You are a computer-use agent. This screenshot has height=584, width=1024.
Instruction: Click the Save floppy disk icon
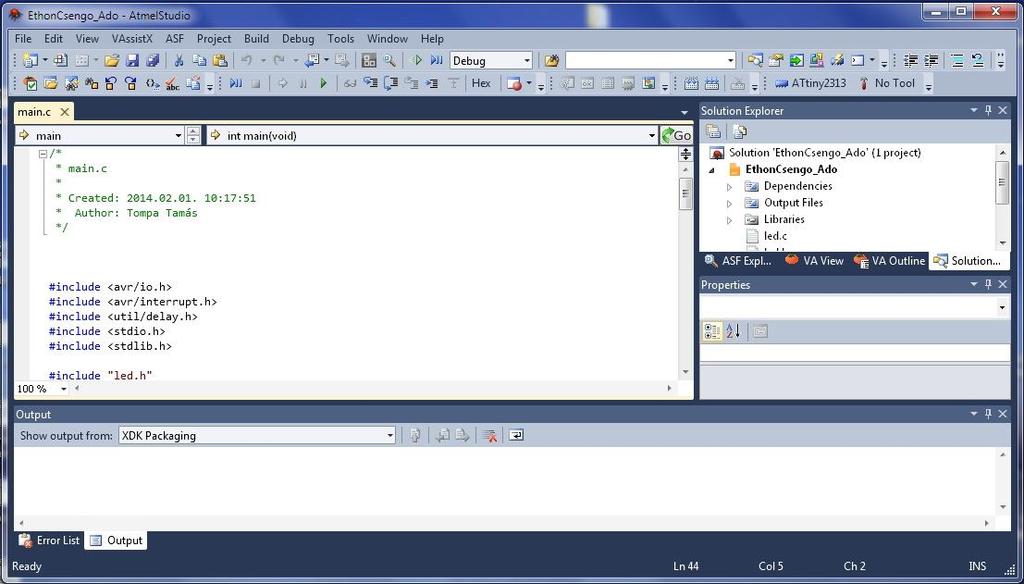133,61
